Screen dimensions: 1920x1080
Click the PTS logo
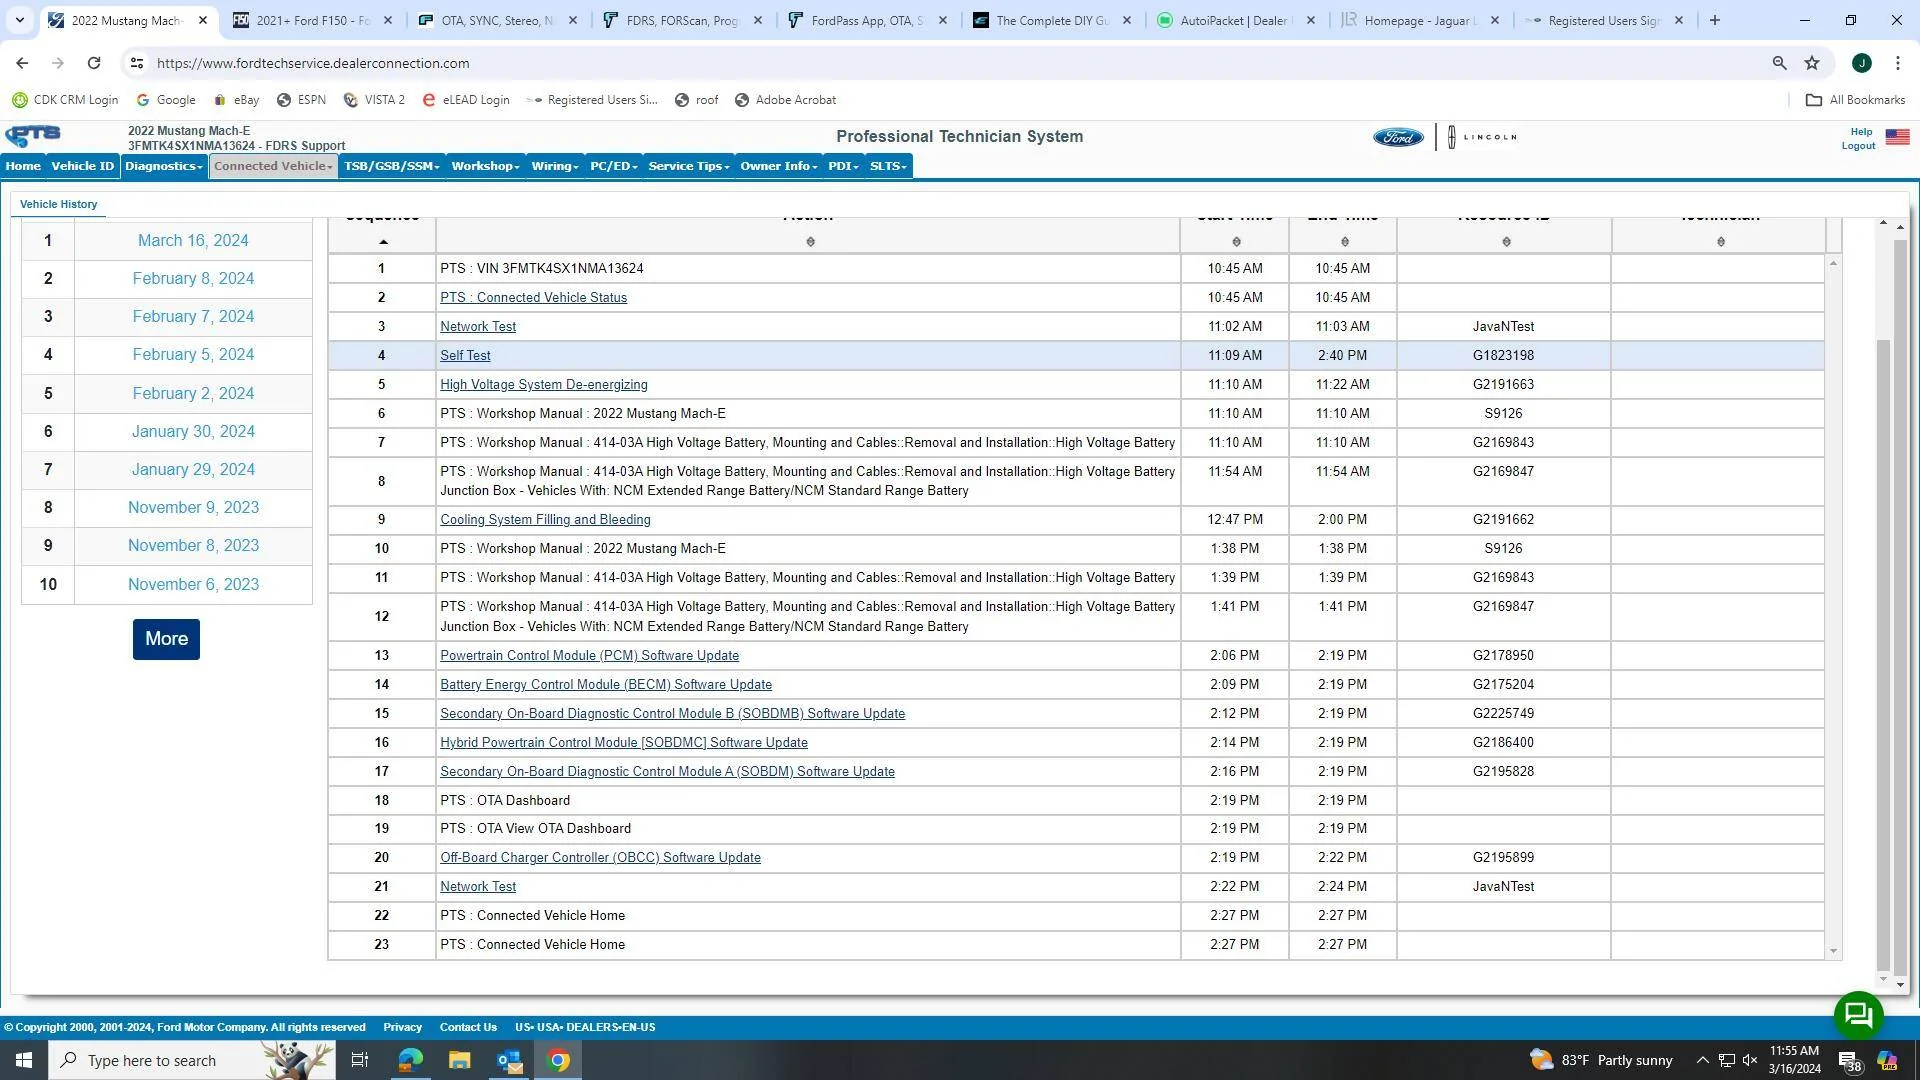point(33,136)
